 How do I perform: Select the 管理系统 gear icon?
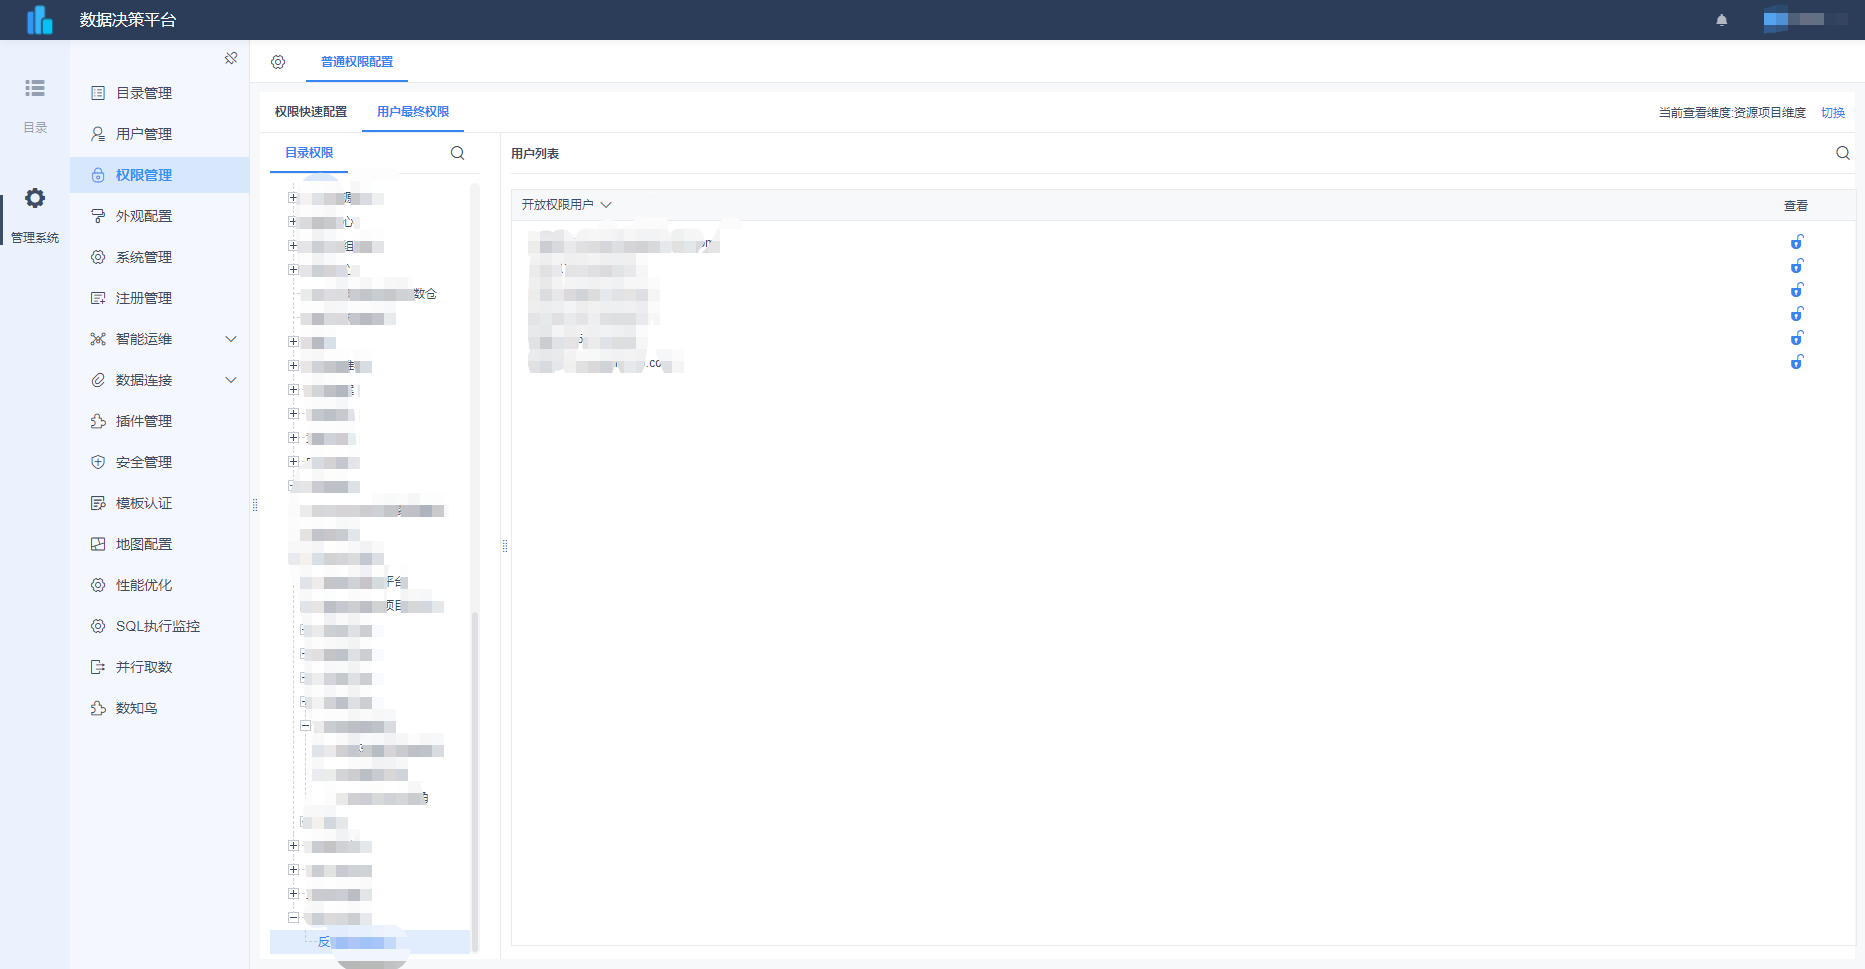[35, 198]
